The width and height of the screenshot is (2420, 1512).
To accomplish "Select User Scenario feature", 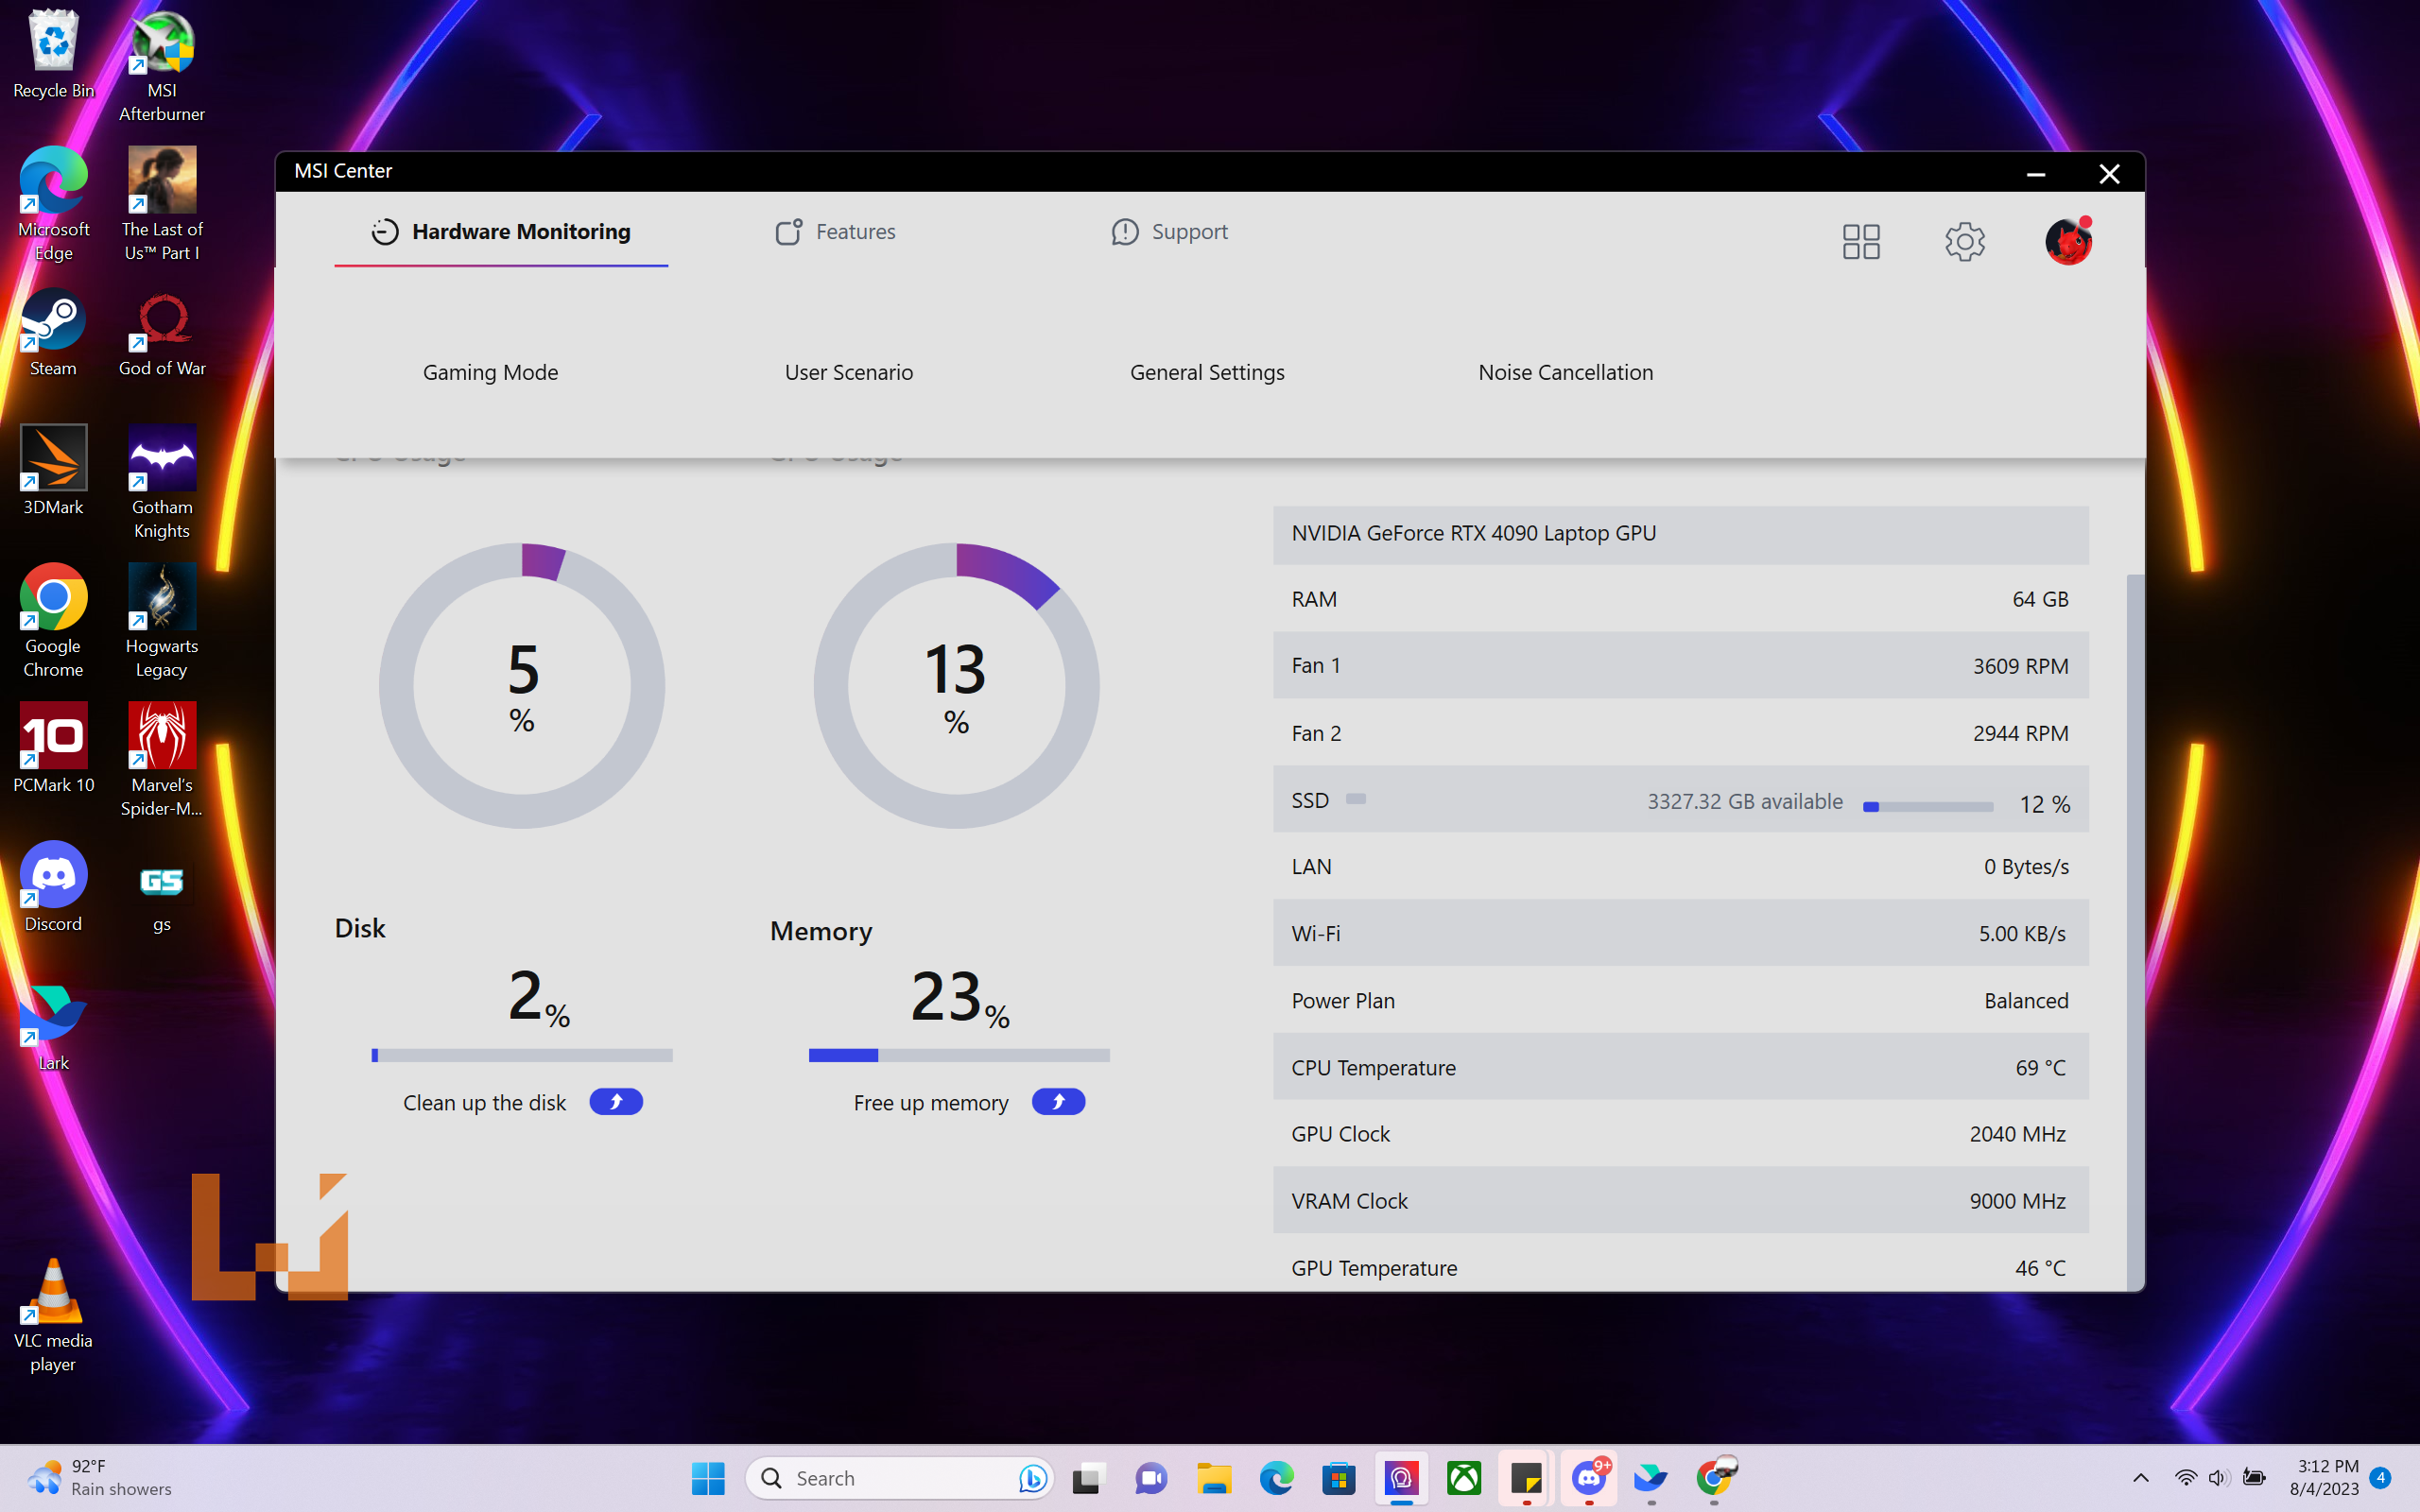I will tap(848, 372).
